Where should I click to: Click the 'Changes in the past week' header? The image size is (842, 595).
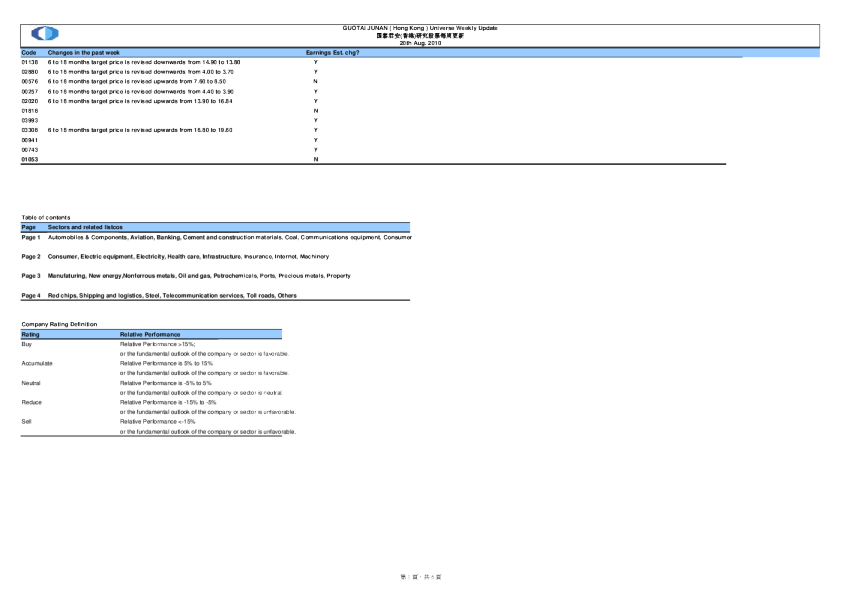pos(83,52)
